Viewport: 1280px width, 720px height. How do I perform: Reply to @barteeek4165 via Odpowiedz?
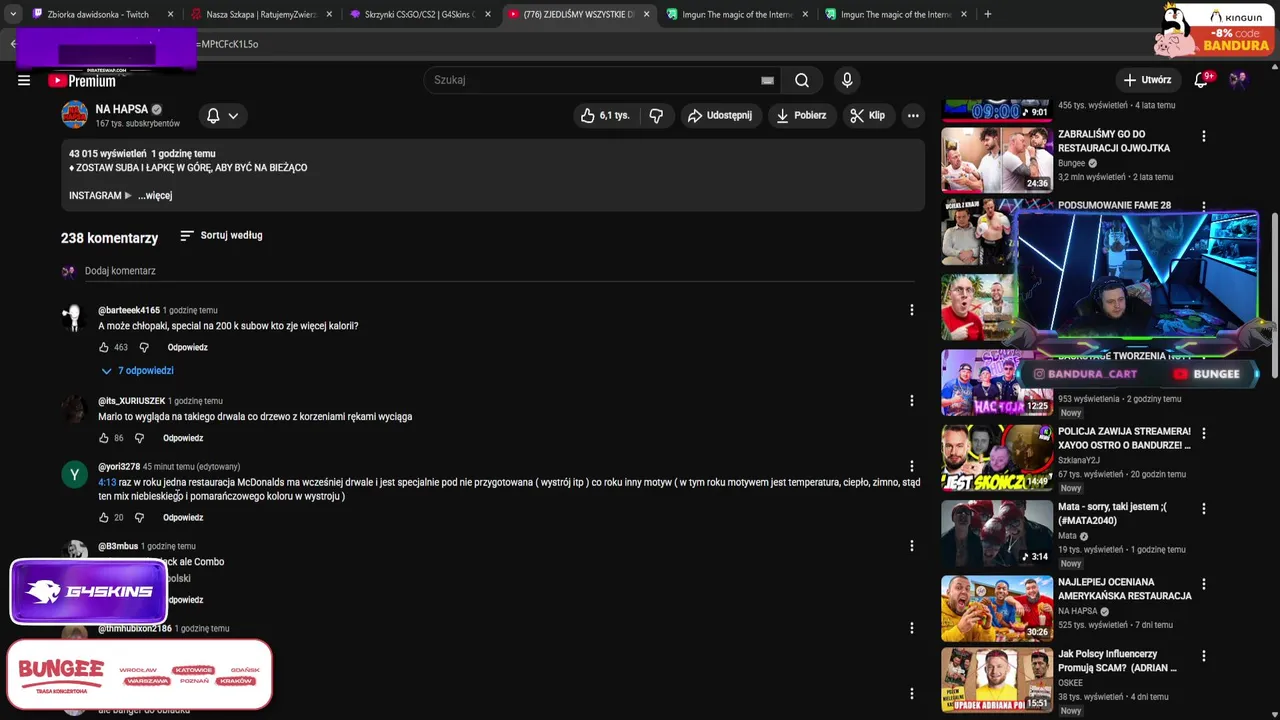pyautogui.click(x=187, y=348)
